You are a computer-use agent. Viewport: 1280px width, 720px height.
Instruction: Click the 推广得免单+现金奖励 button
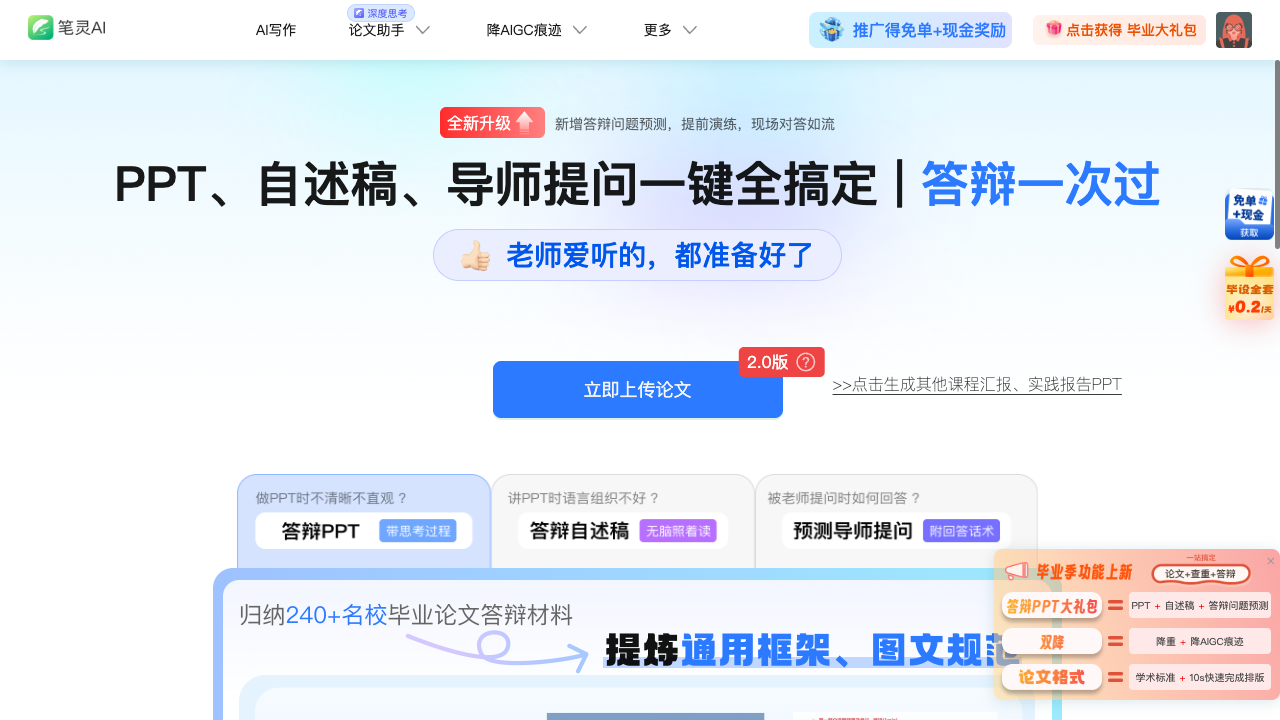[910, 30]
